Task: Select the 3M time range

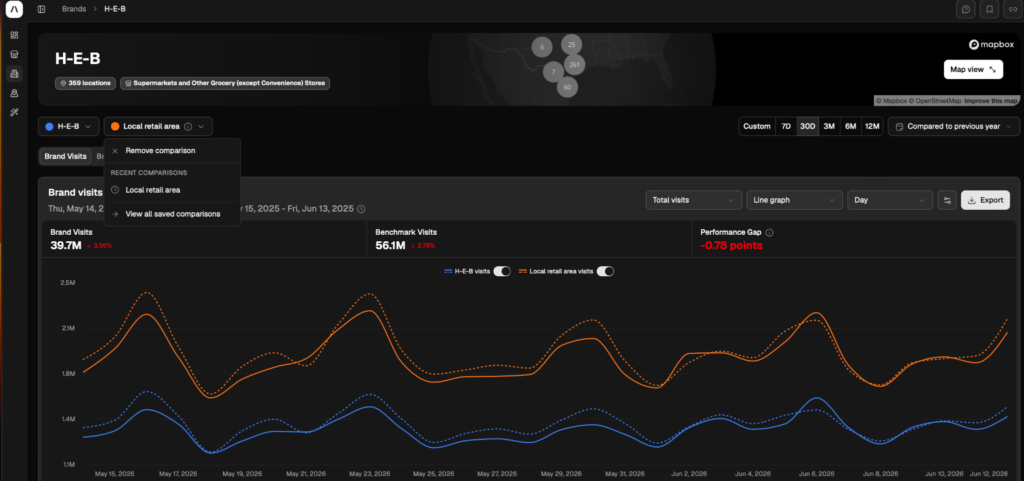Action: point(829,127)
